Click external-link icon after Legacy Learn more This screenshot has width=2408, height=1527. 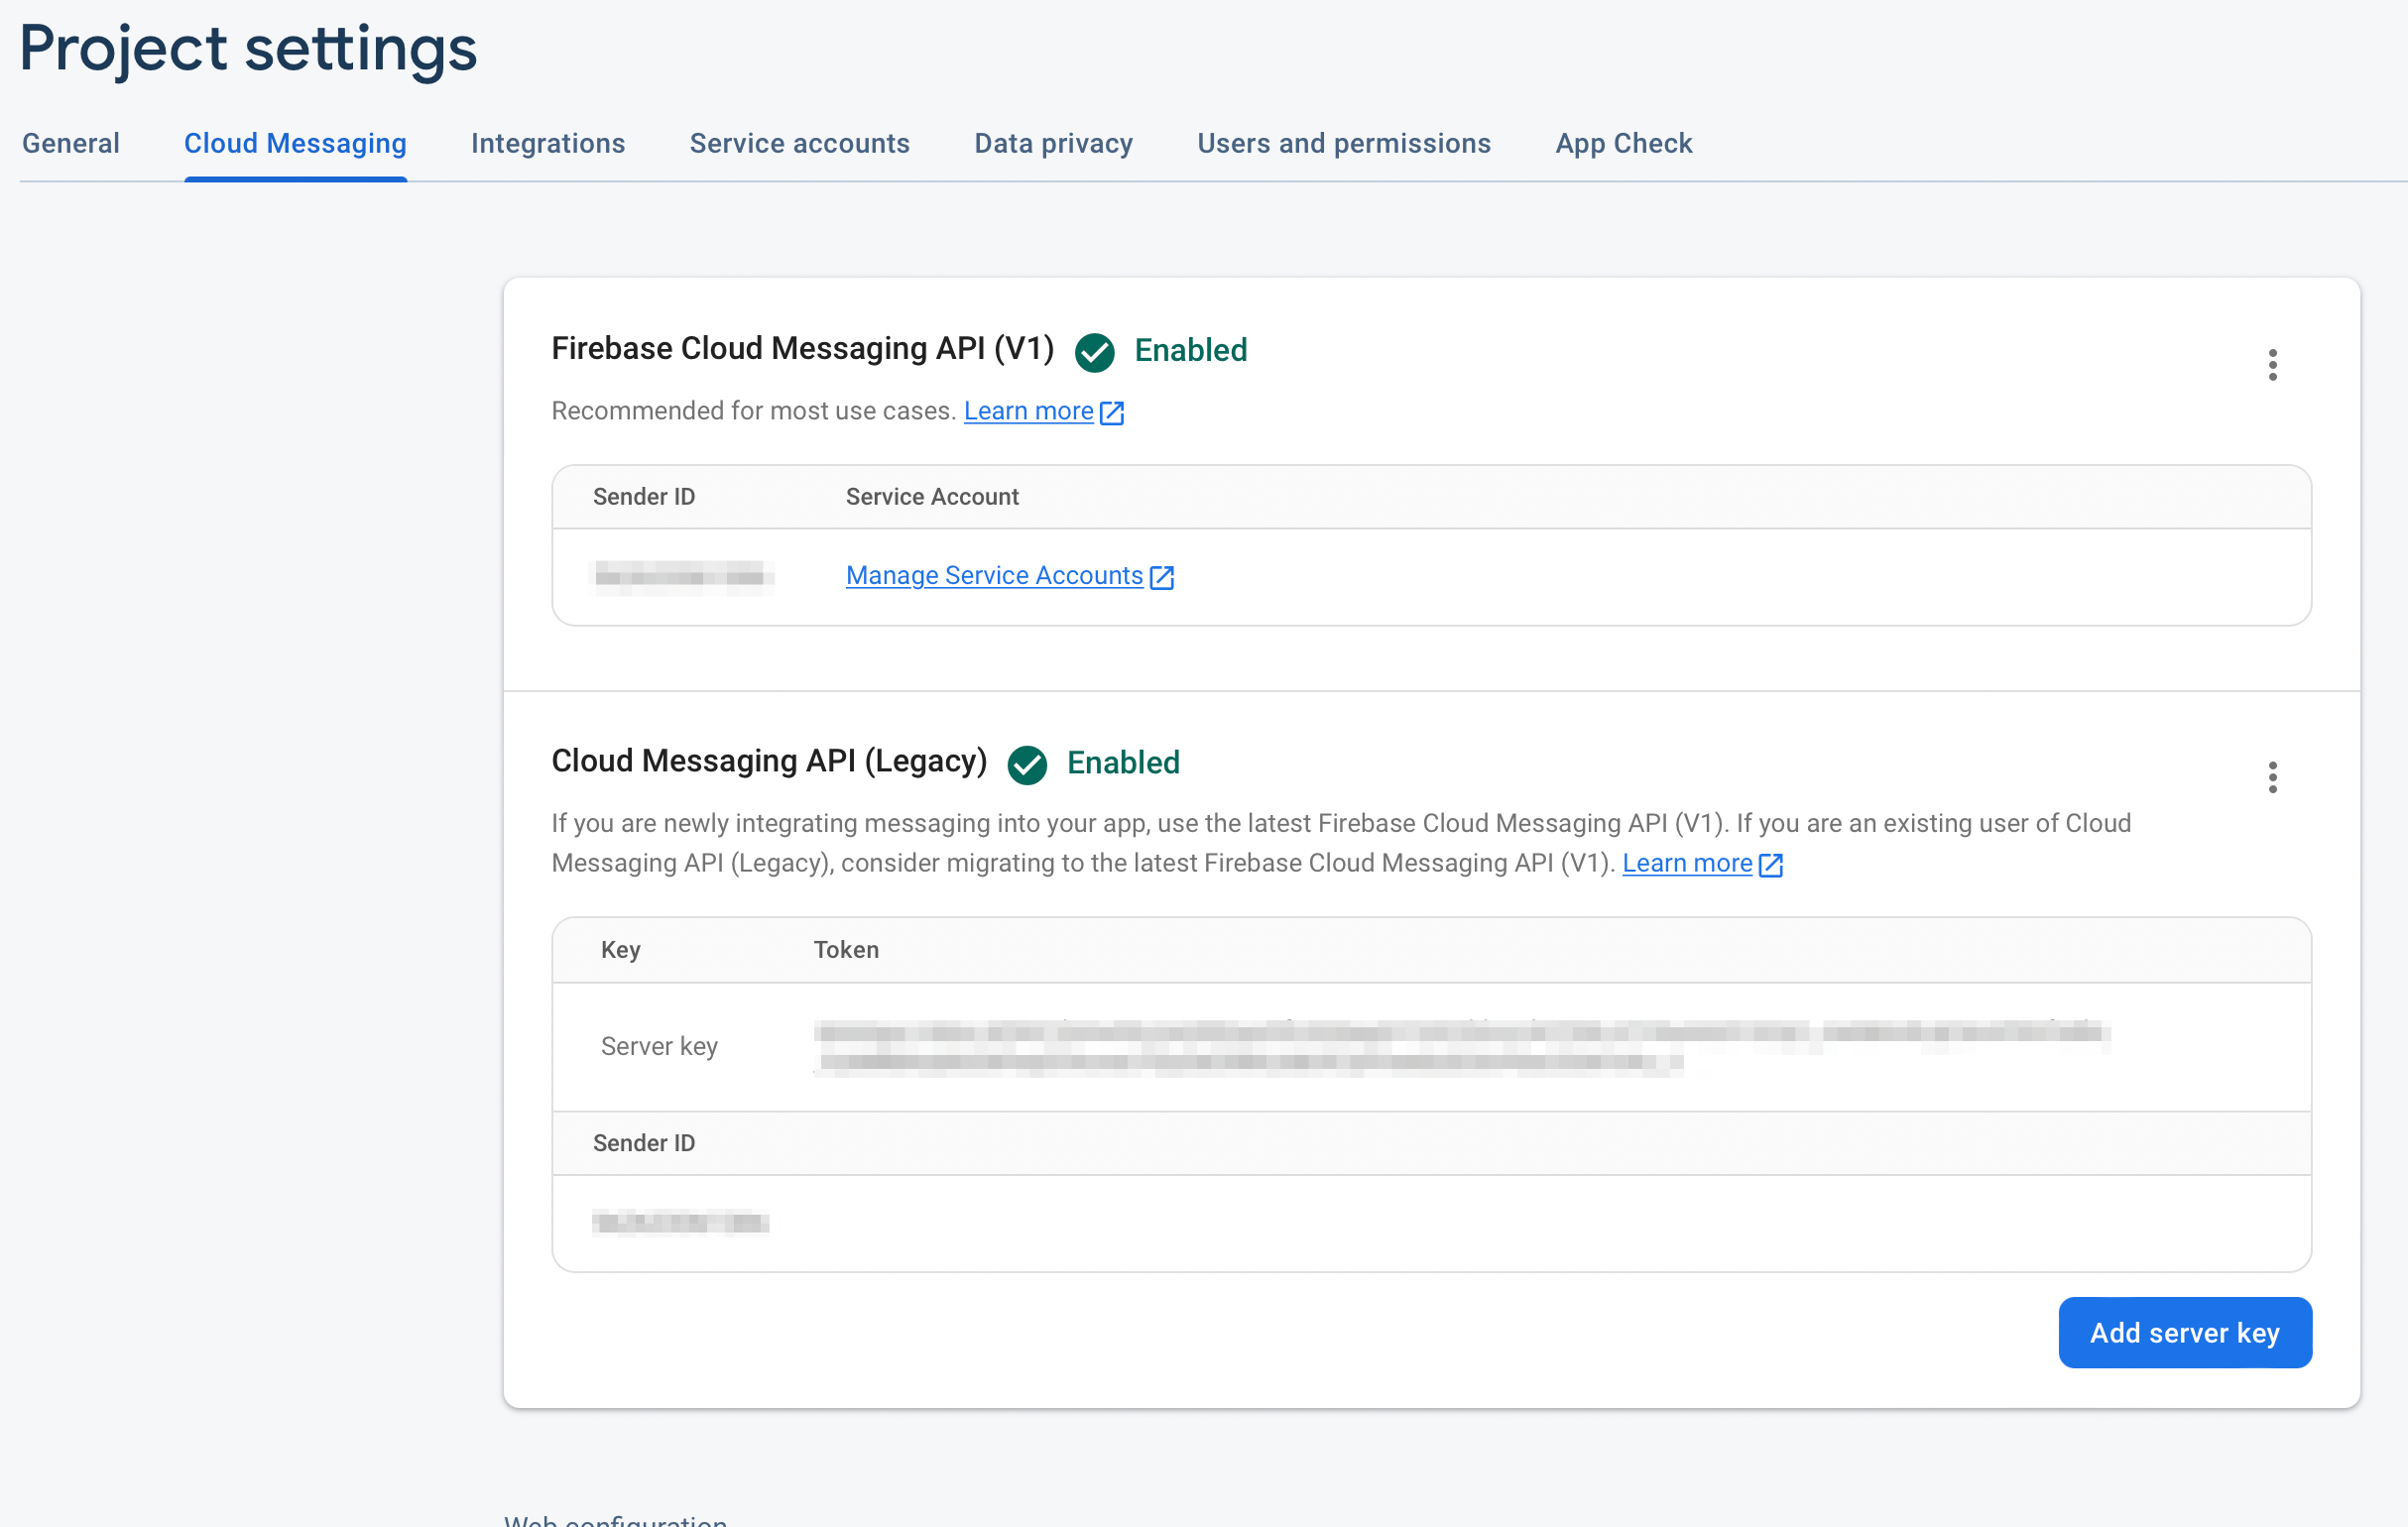1771,865
